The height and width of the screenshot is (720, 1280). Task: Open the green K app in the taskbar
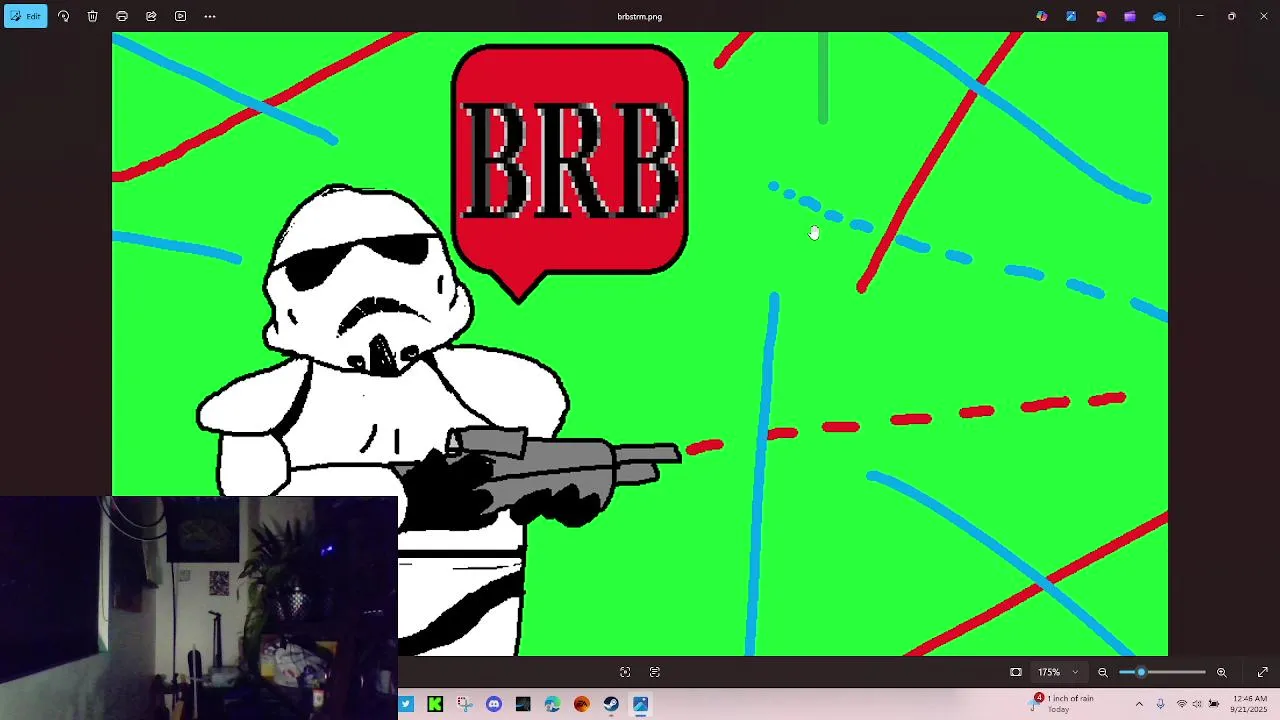point(435,704)
